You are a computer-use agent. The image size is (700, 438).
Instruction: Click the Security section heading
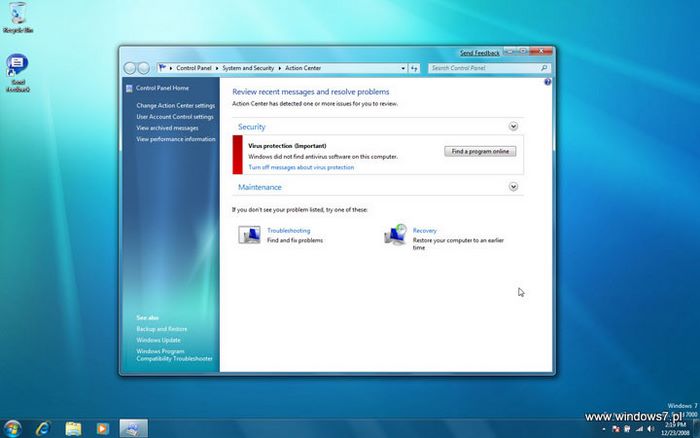click(251, 127)
